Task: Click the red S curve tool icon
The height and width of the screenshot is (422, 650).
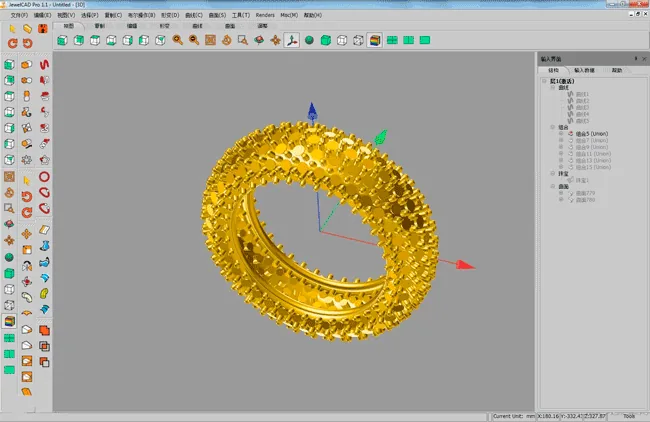Action: coord(44,64)
